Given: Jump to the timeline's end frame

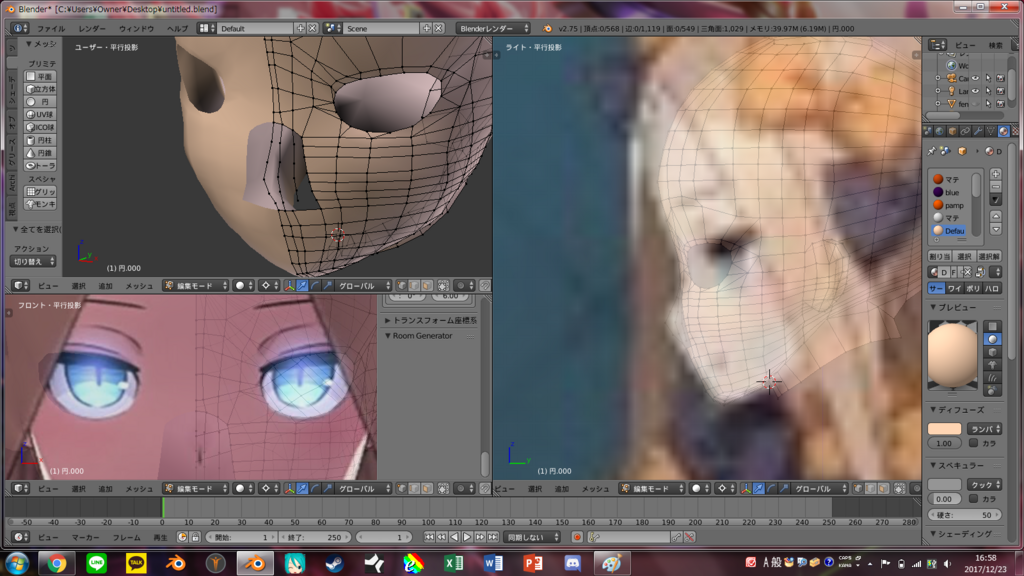Looking at the screenshot, I should tap(493, 537).
